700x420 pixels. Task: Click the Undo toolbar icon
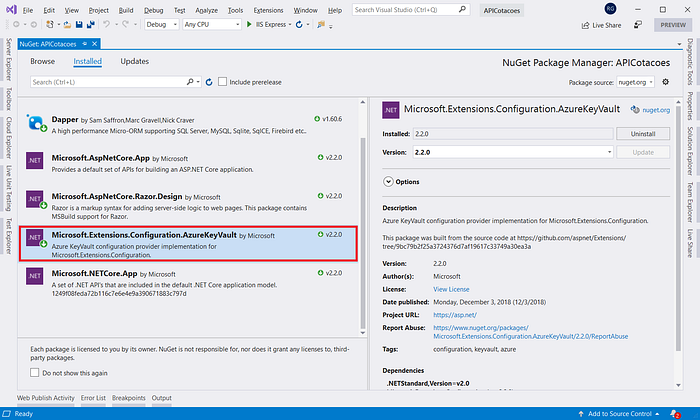pos(106,25)
